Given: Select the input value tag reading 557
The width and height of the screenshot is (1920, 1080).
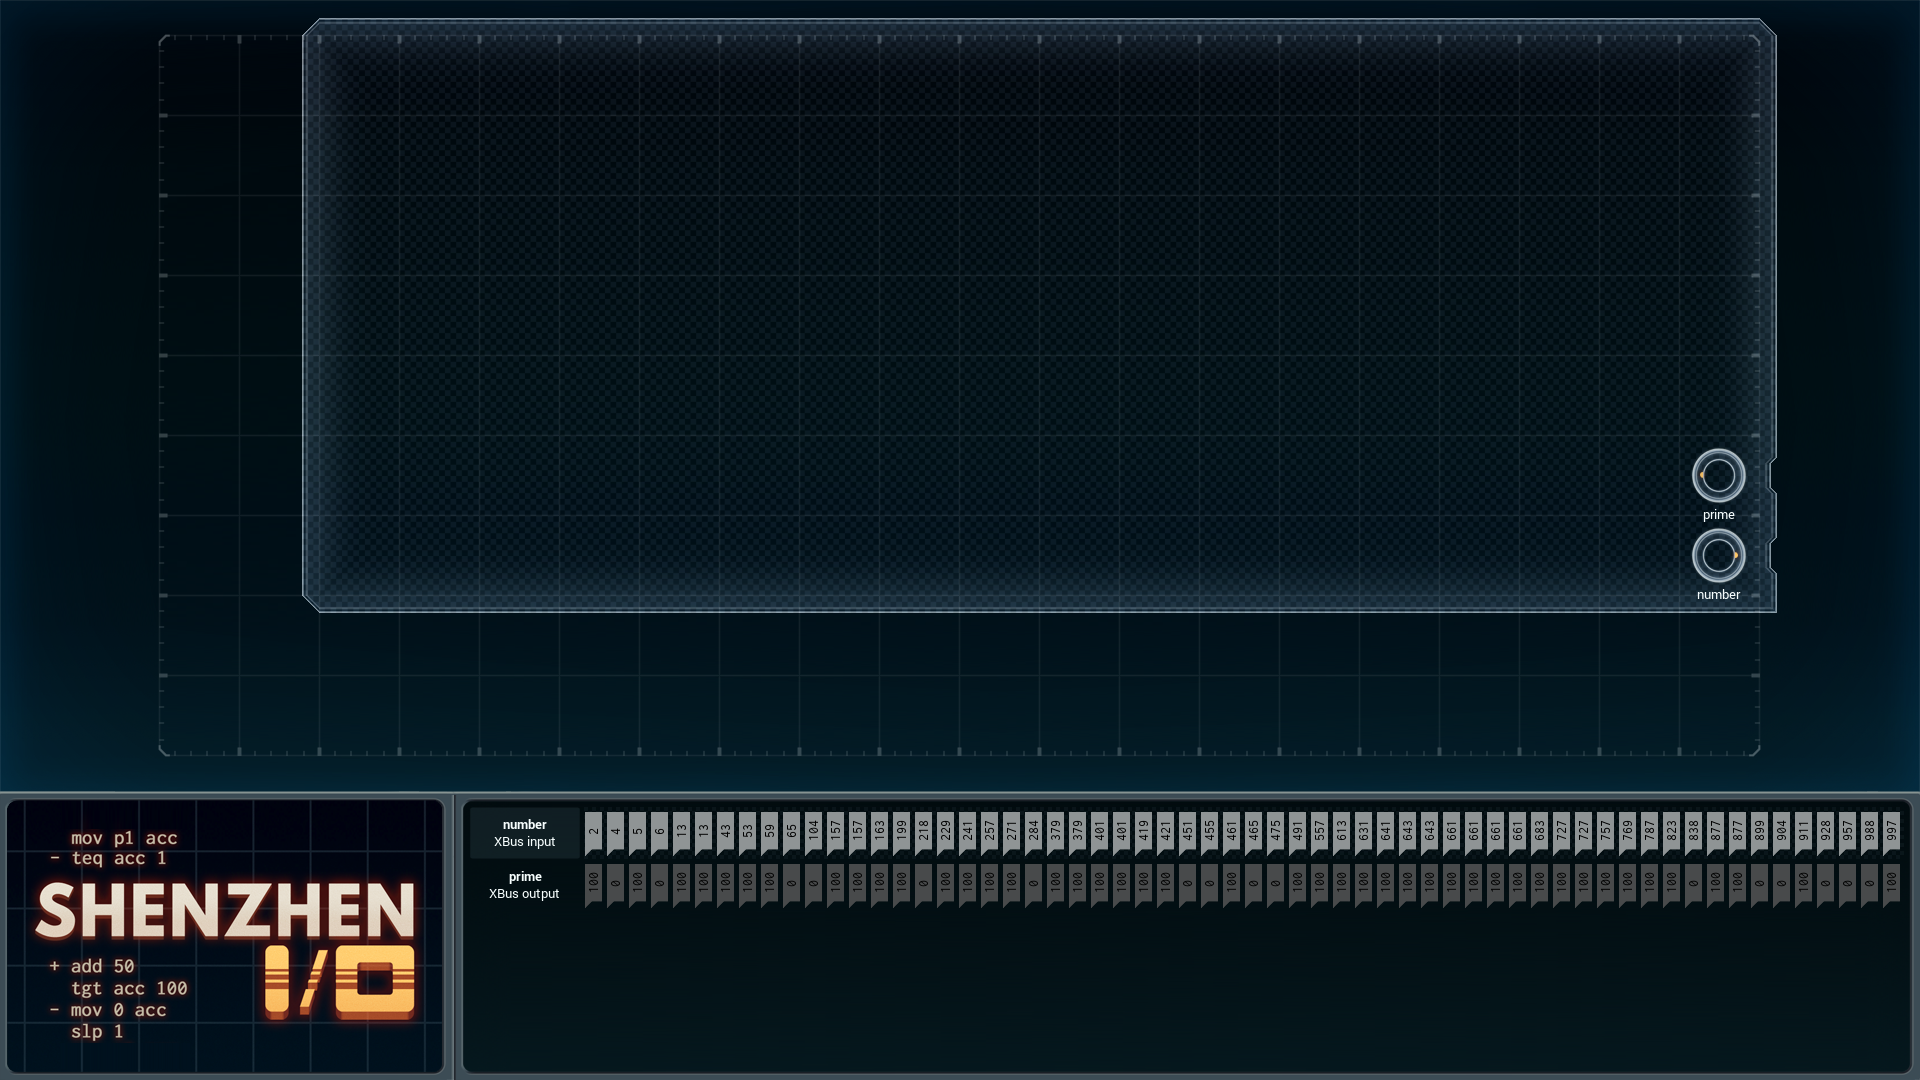Looking at the screenshot, I should (x=1319, y=832).
